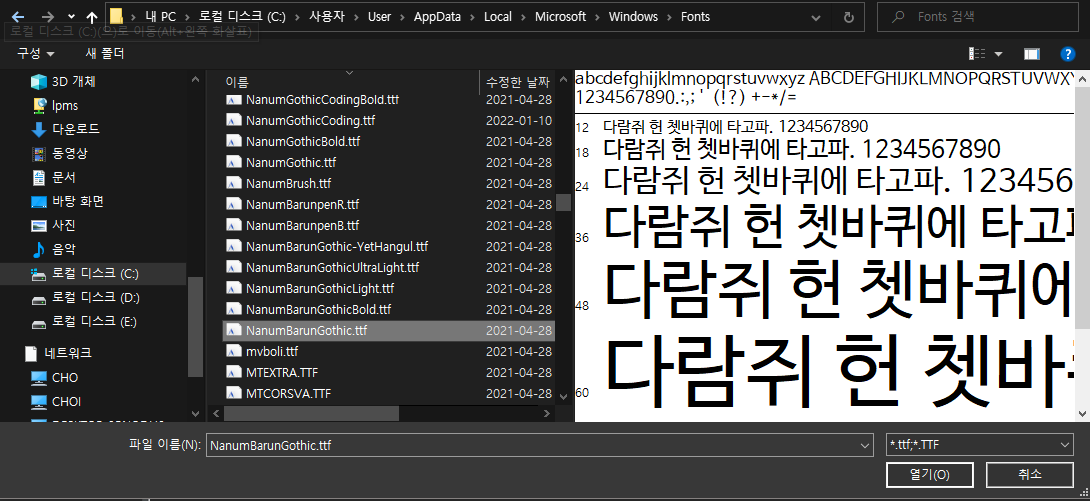This screenshot has width=1090, height=501.
Task: Click font icon of MTCORSVA.TTF
Action: click(234, 393)
